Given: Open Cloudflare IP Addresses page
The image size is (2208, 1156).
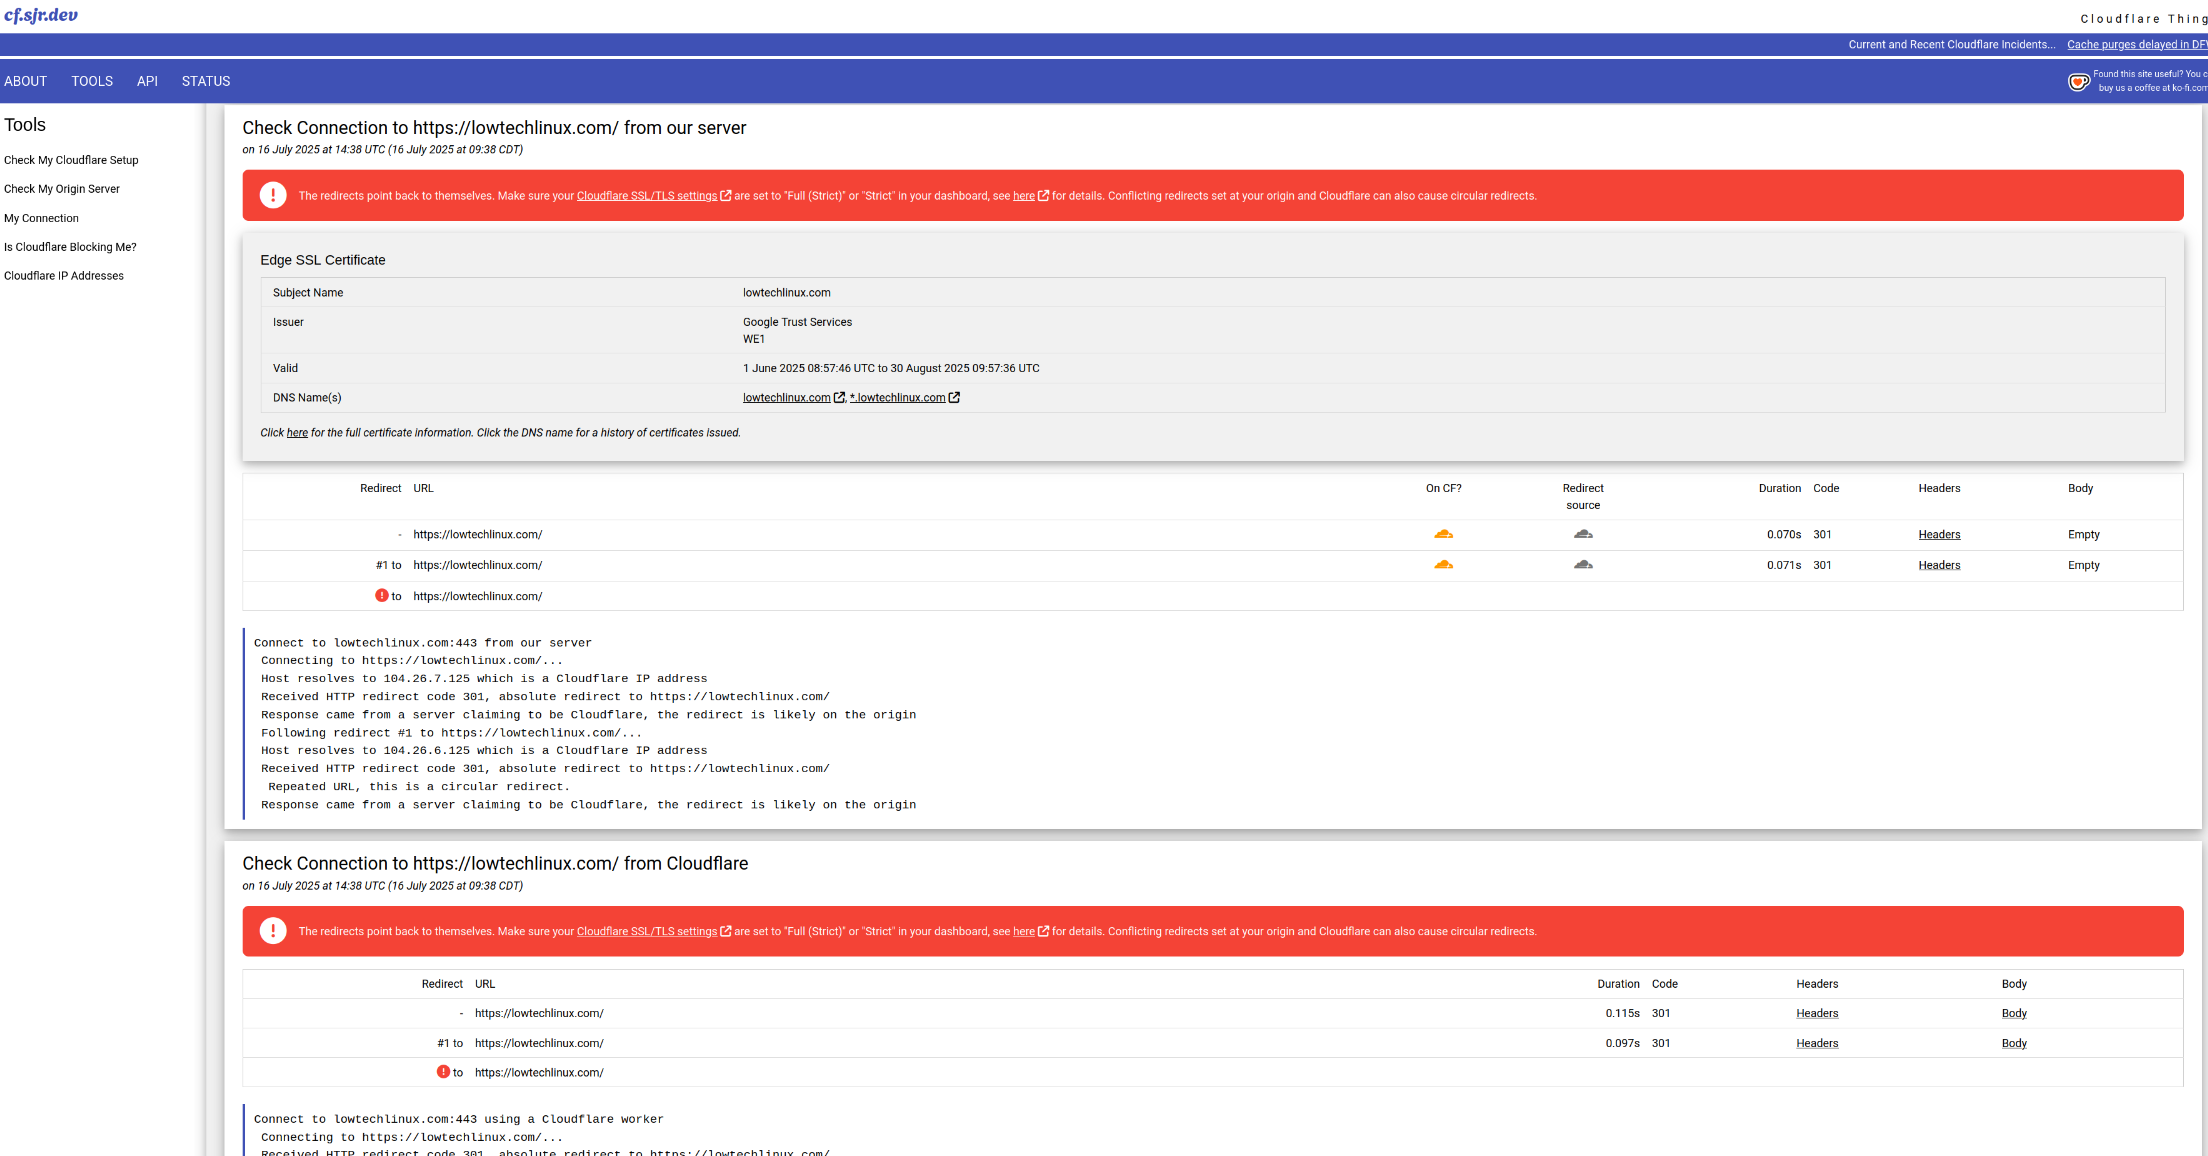Looking at the screenshot, I should [x=64, y=276].
